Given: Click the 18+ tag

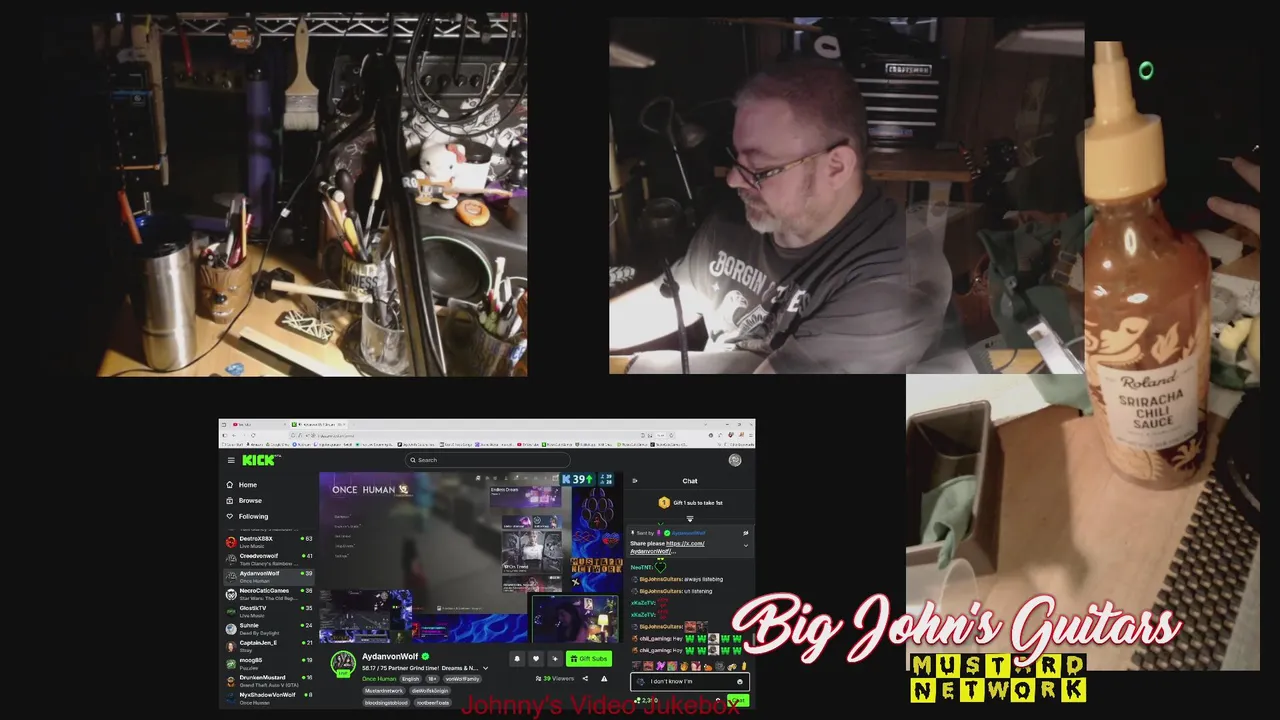Looking at the screenshot, I should pos(433,679).
